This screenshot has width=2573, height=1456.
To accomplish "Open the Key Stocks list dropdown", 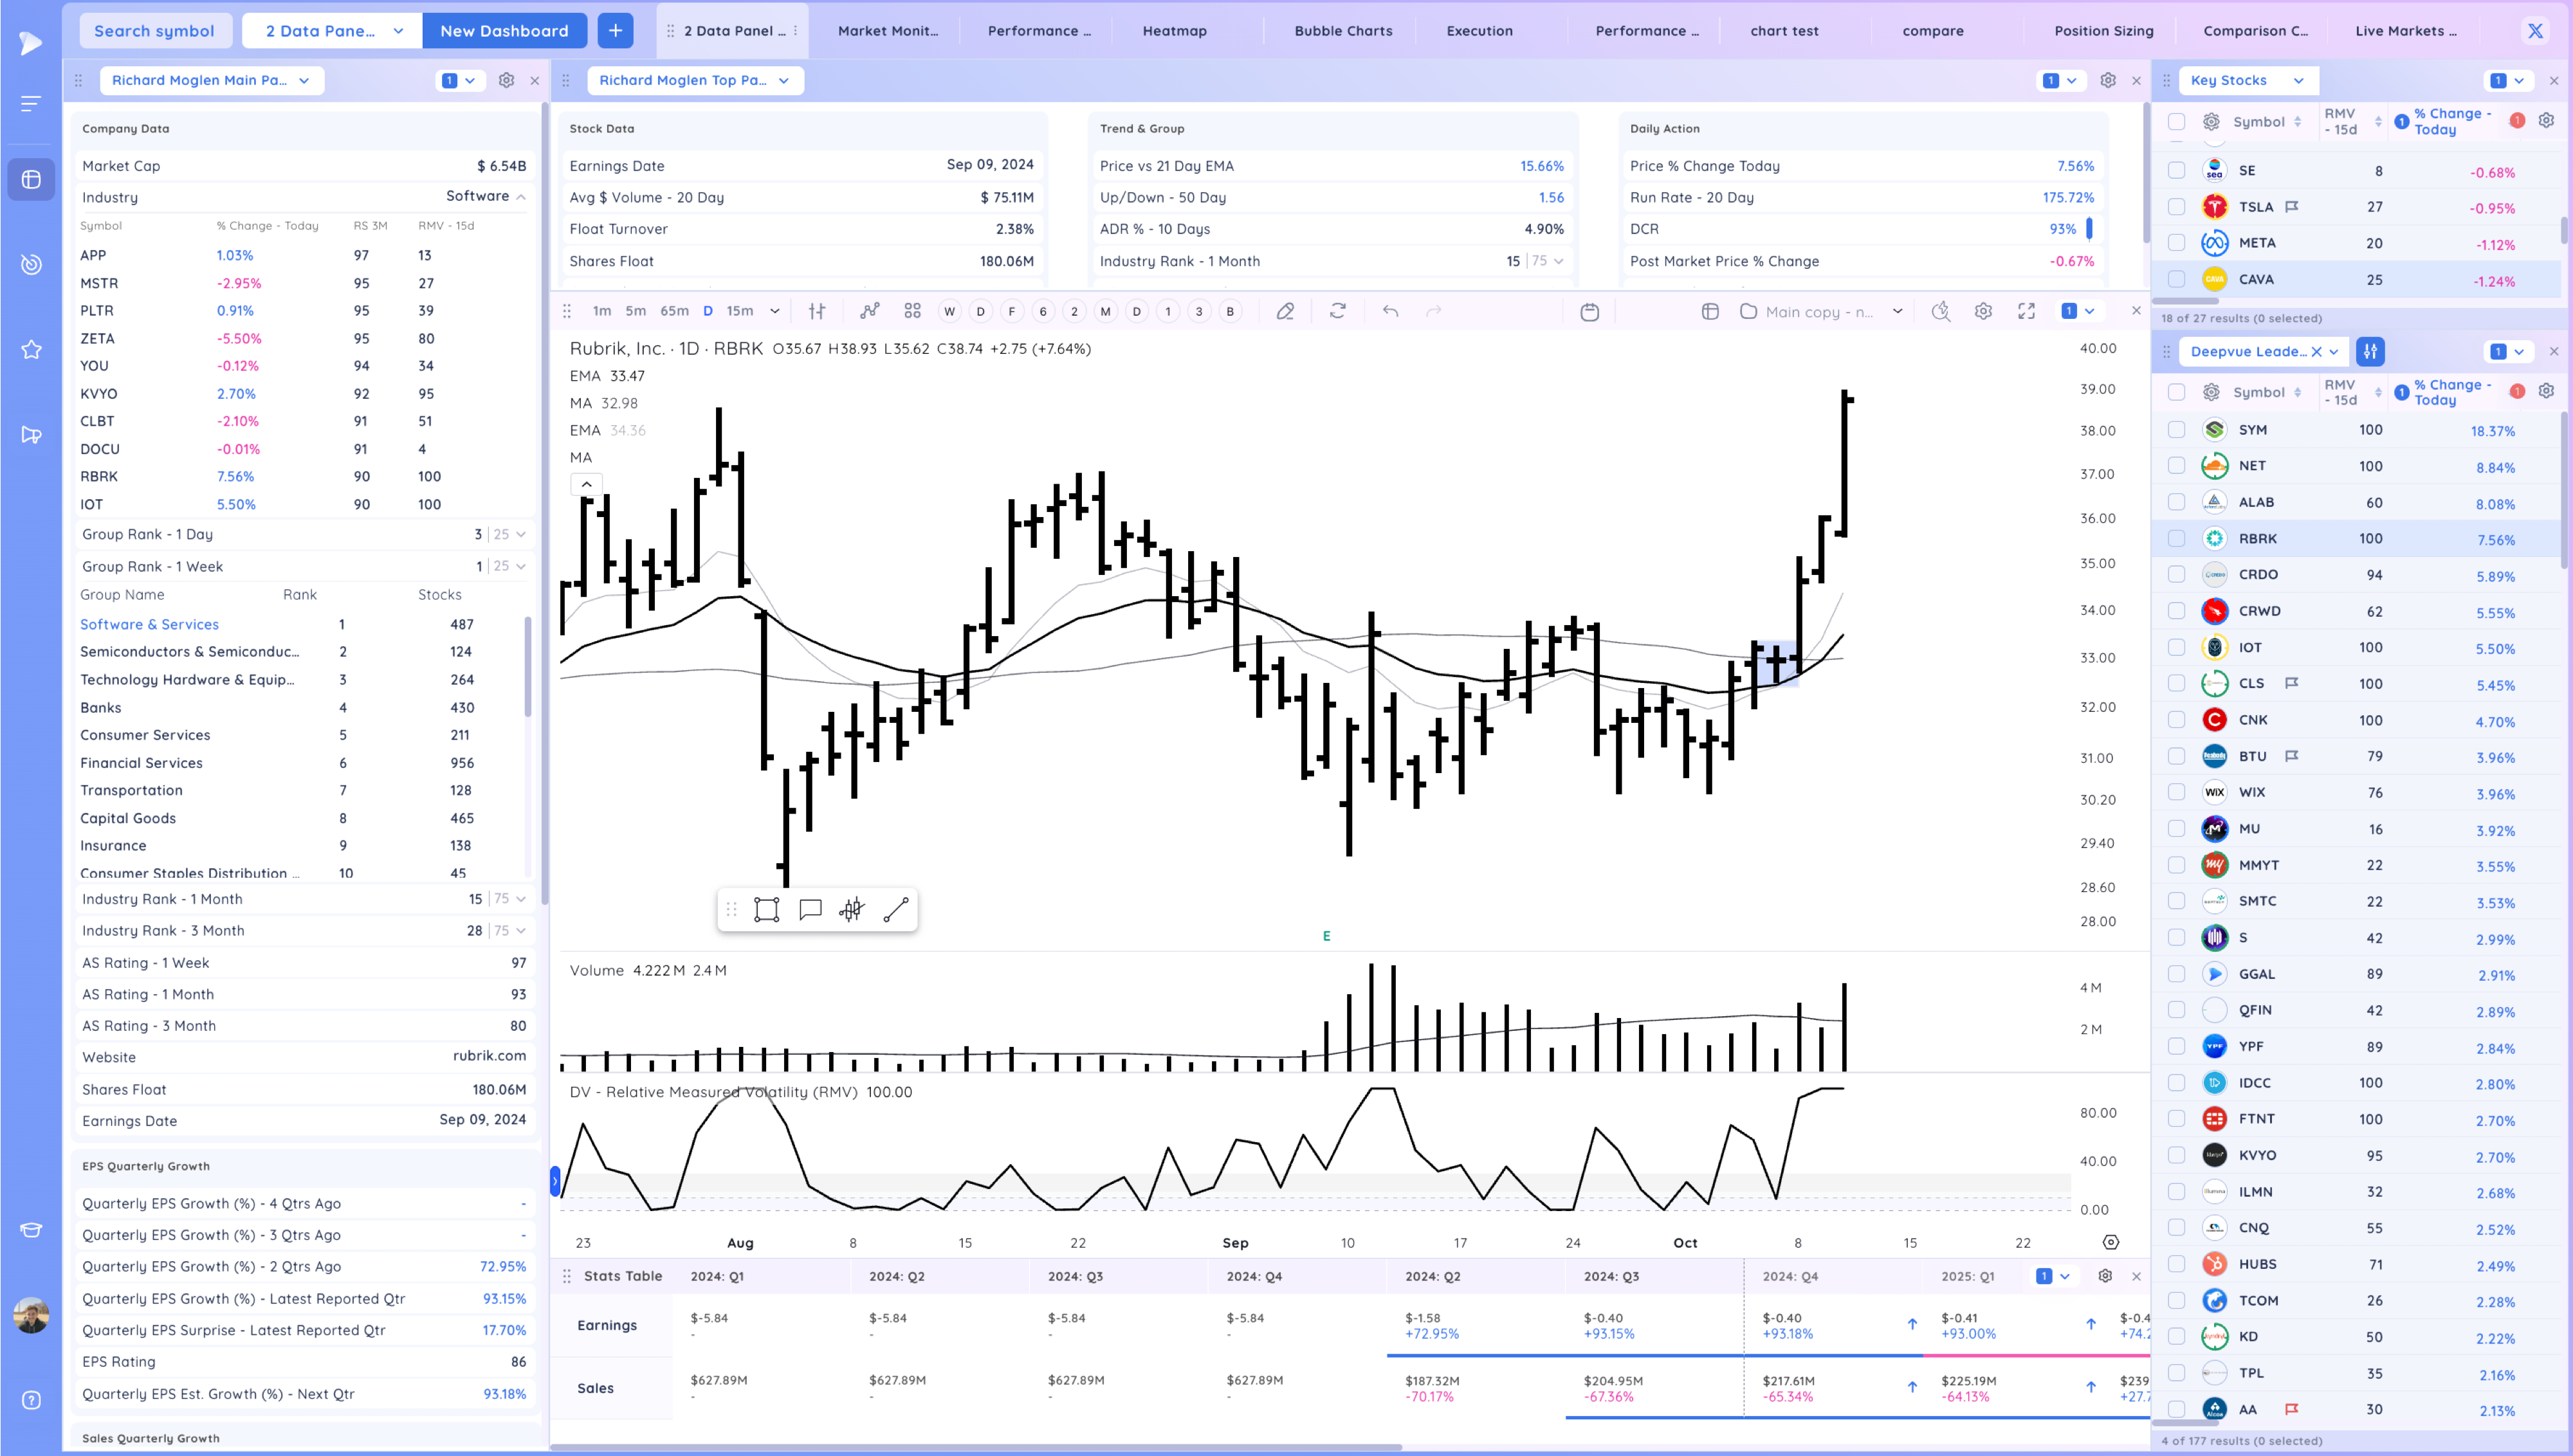I will [2298, 80].
